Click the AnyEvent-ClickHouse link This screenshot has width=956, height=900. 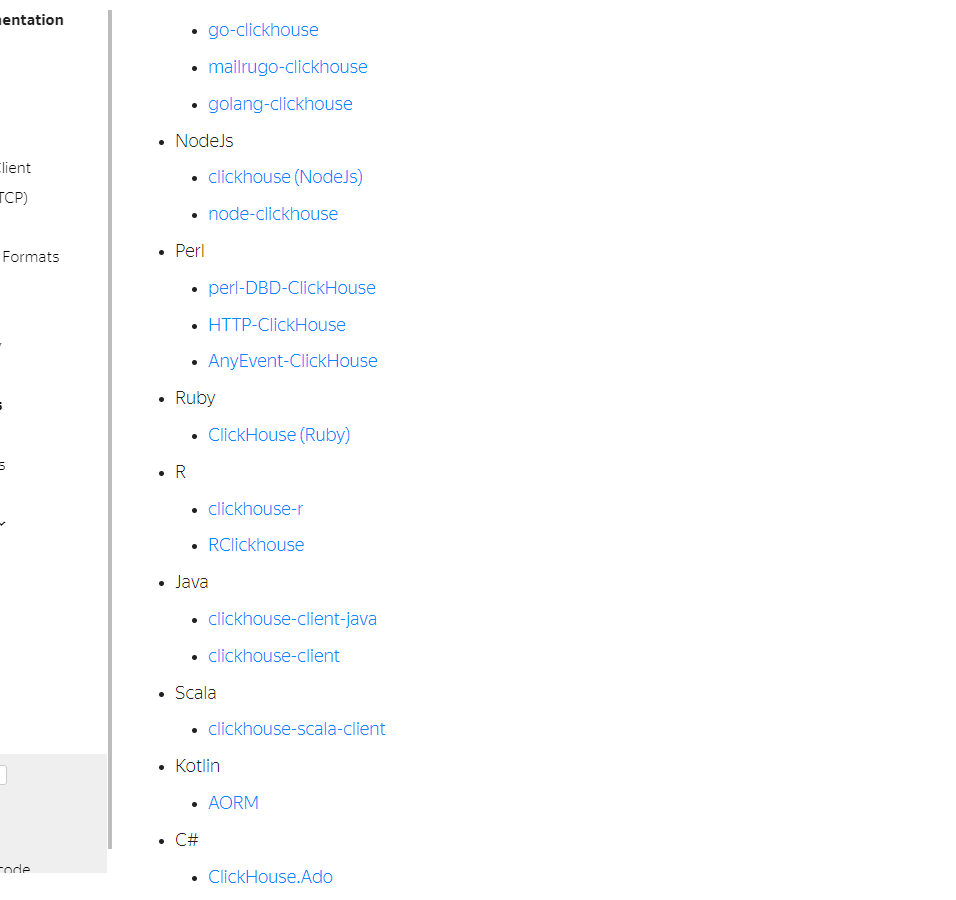pos(292,361)
